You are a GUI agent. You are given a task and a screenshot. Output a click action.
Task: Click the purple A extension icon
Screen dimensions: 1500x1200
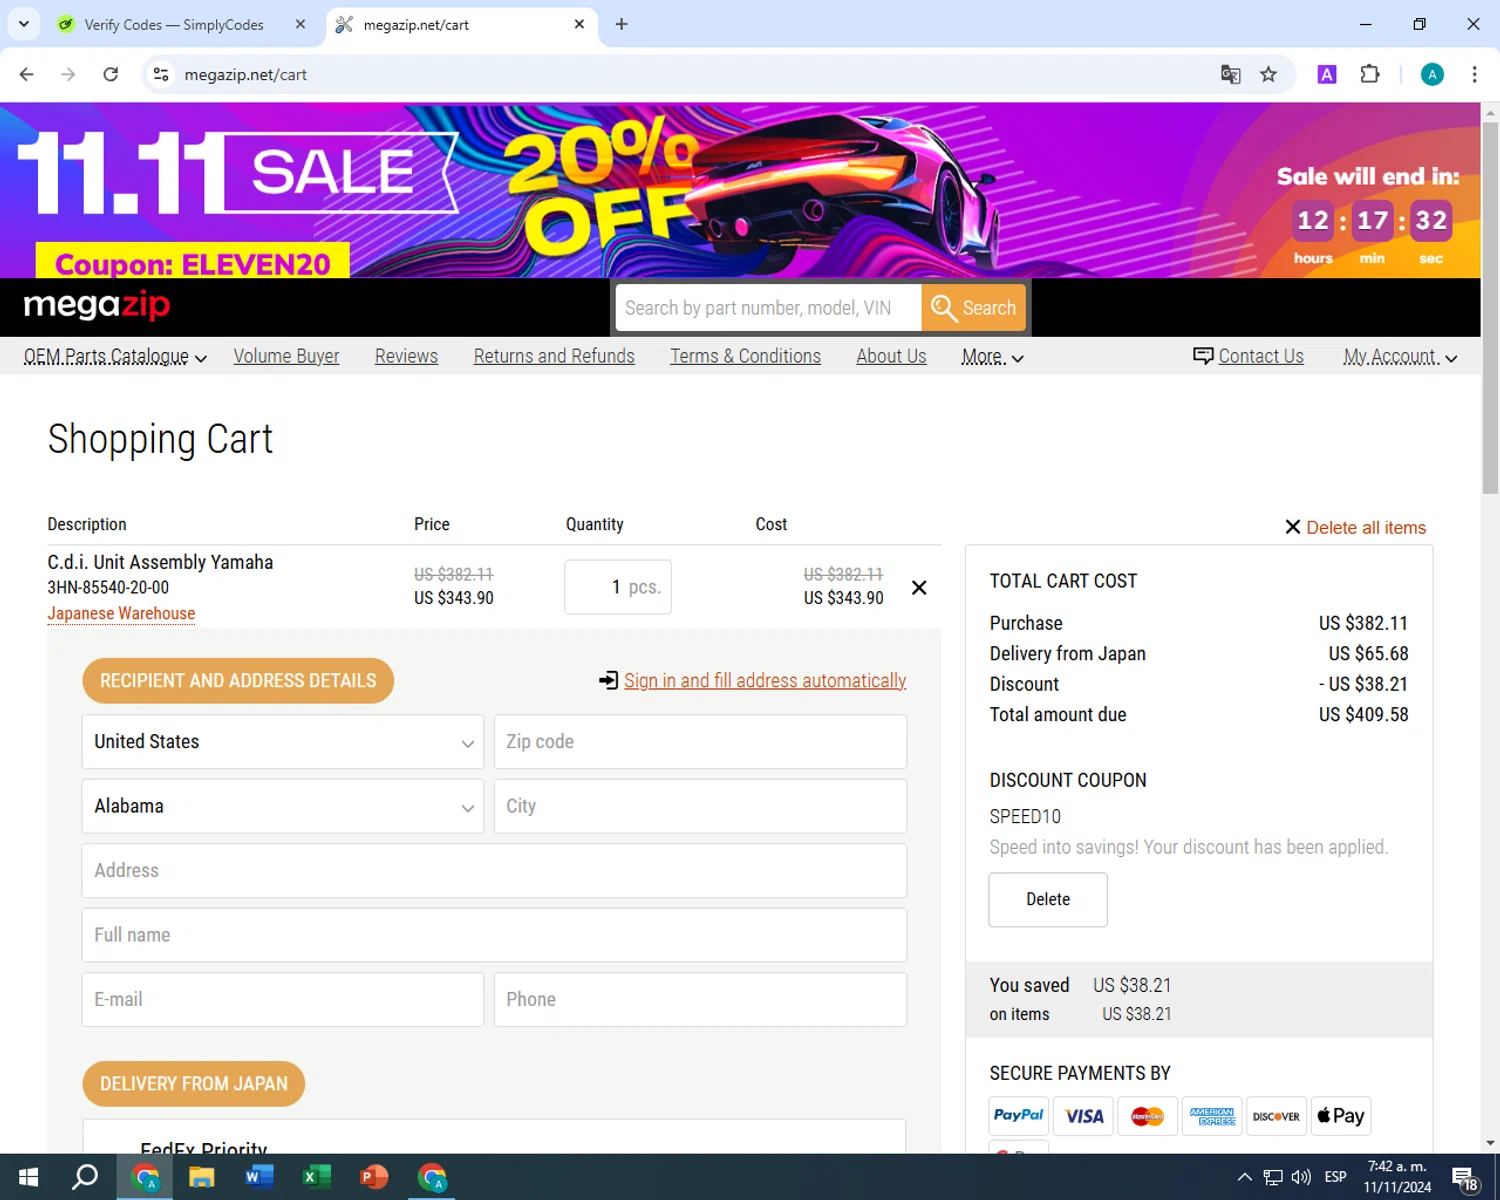(1327, 75)
